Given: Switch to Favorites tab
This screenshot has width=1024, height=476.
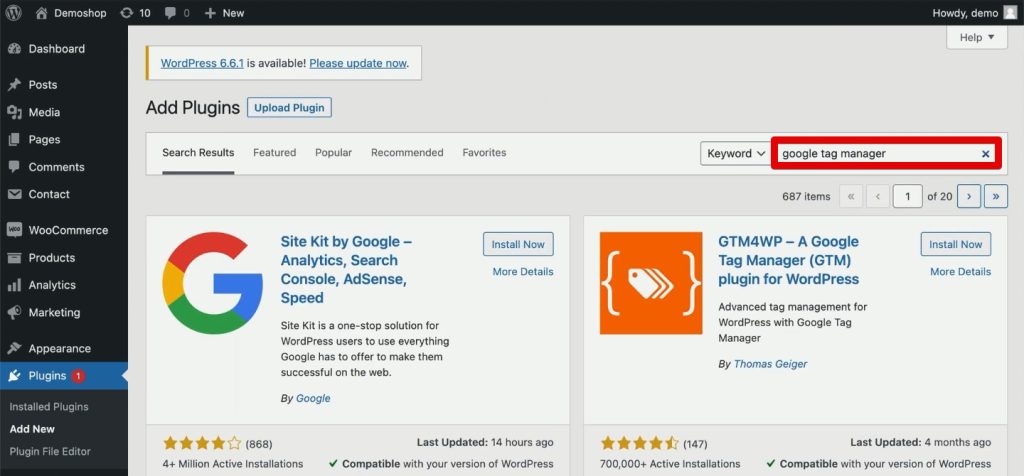Looking at the screenshot, I should tap(484, 153).
